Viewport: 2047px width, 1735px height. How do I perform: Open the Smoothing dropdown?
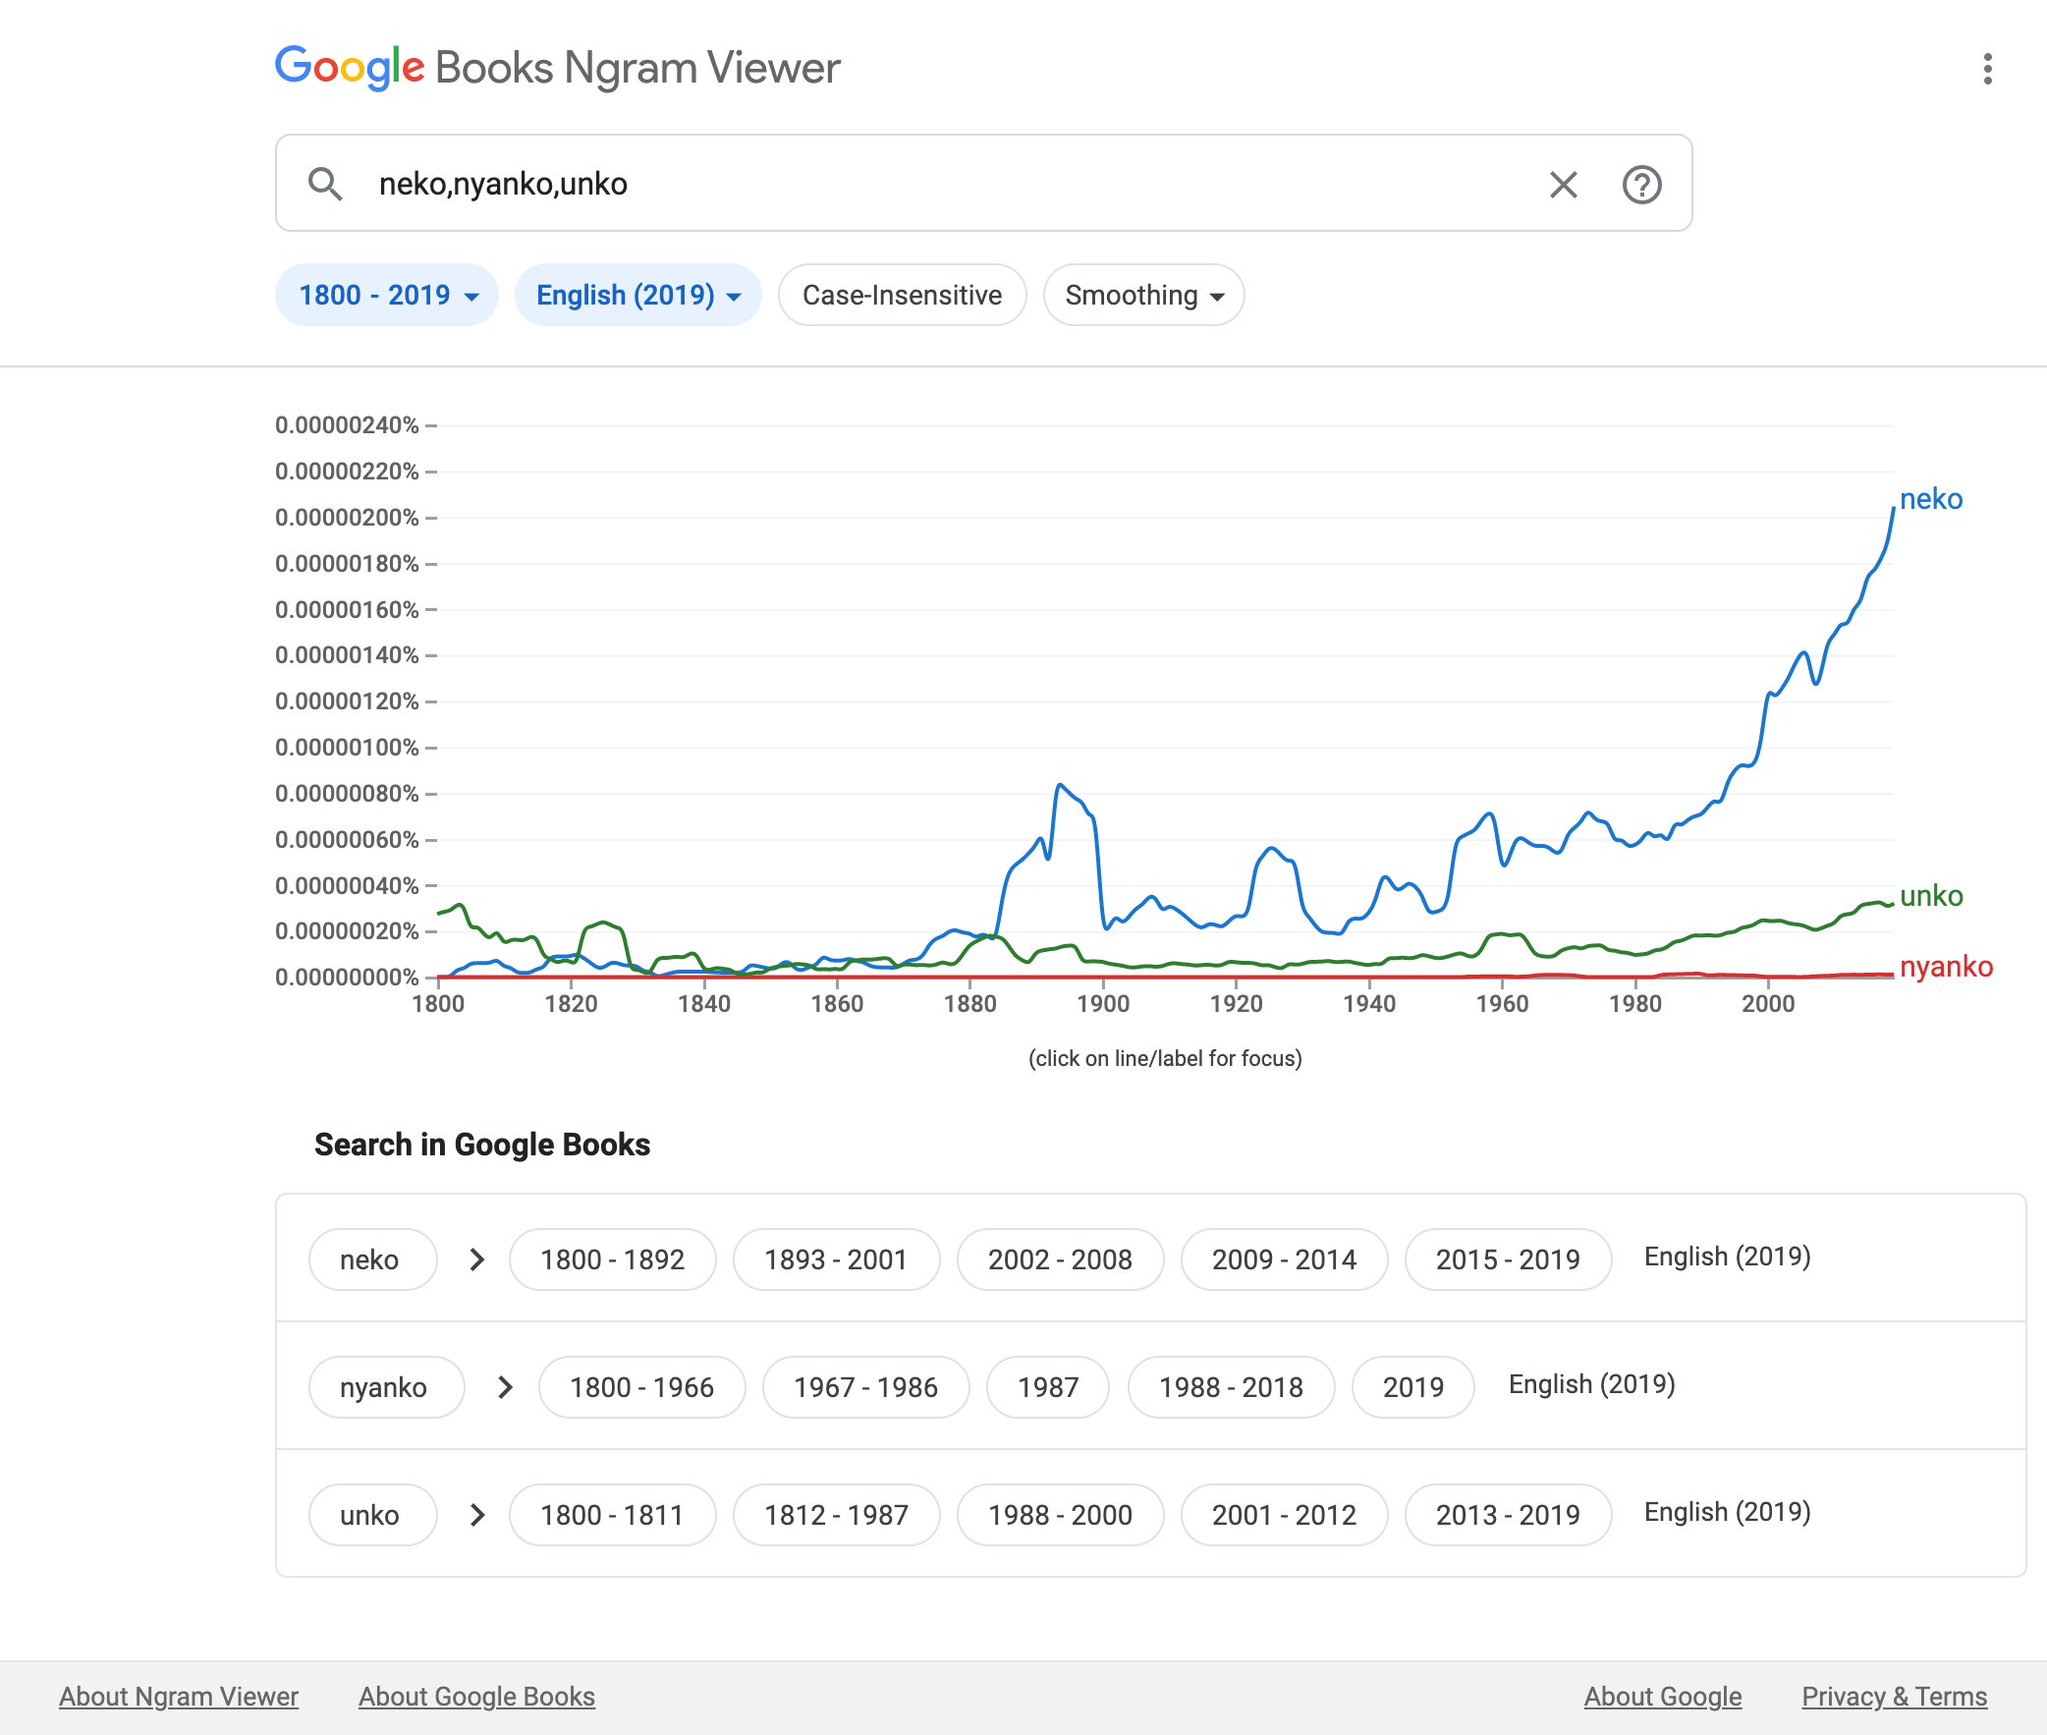click(1144, 295)
